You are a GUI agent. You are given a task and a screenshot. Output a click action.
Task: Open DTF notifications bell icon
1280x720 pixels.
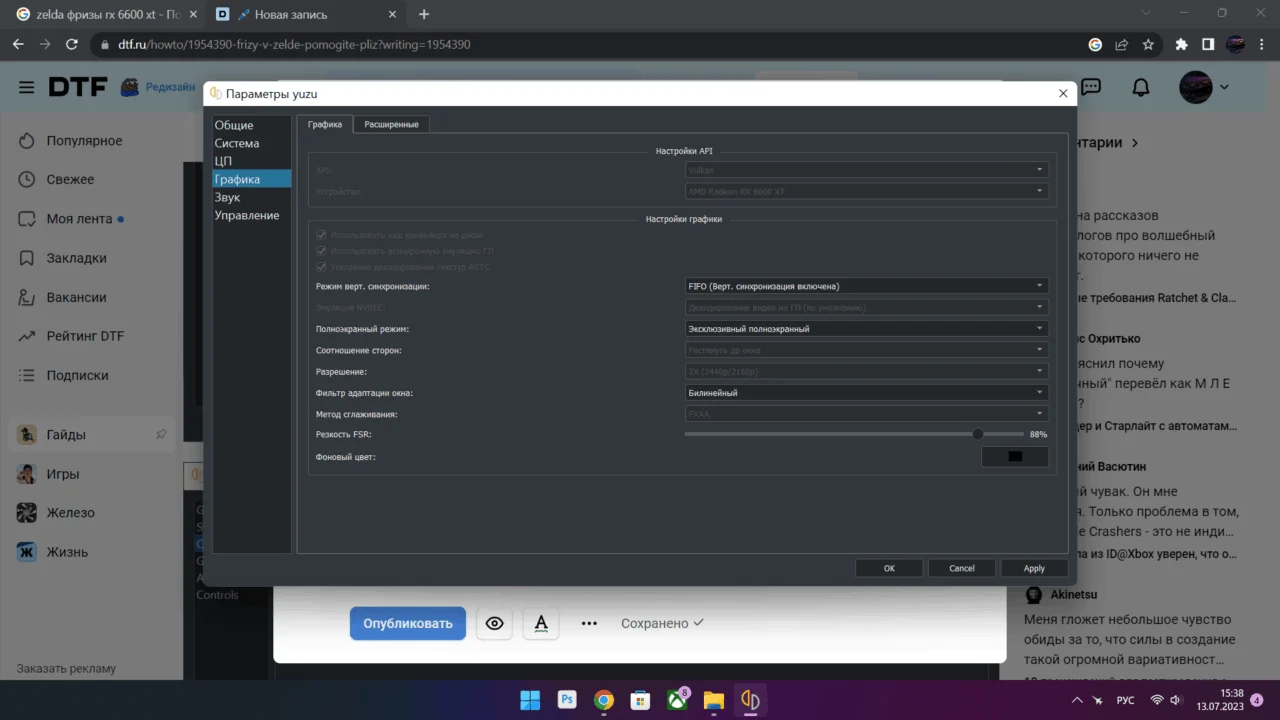pyautogui.click(x=1141, y=87)
